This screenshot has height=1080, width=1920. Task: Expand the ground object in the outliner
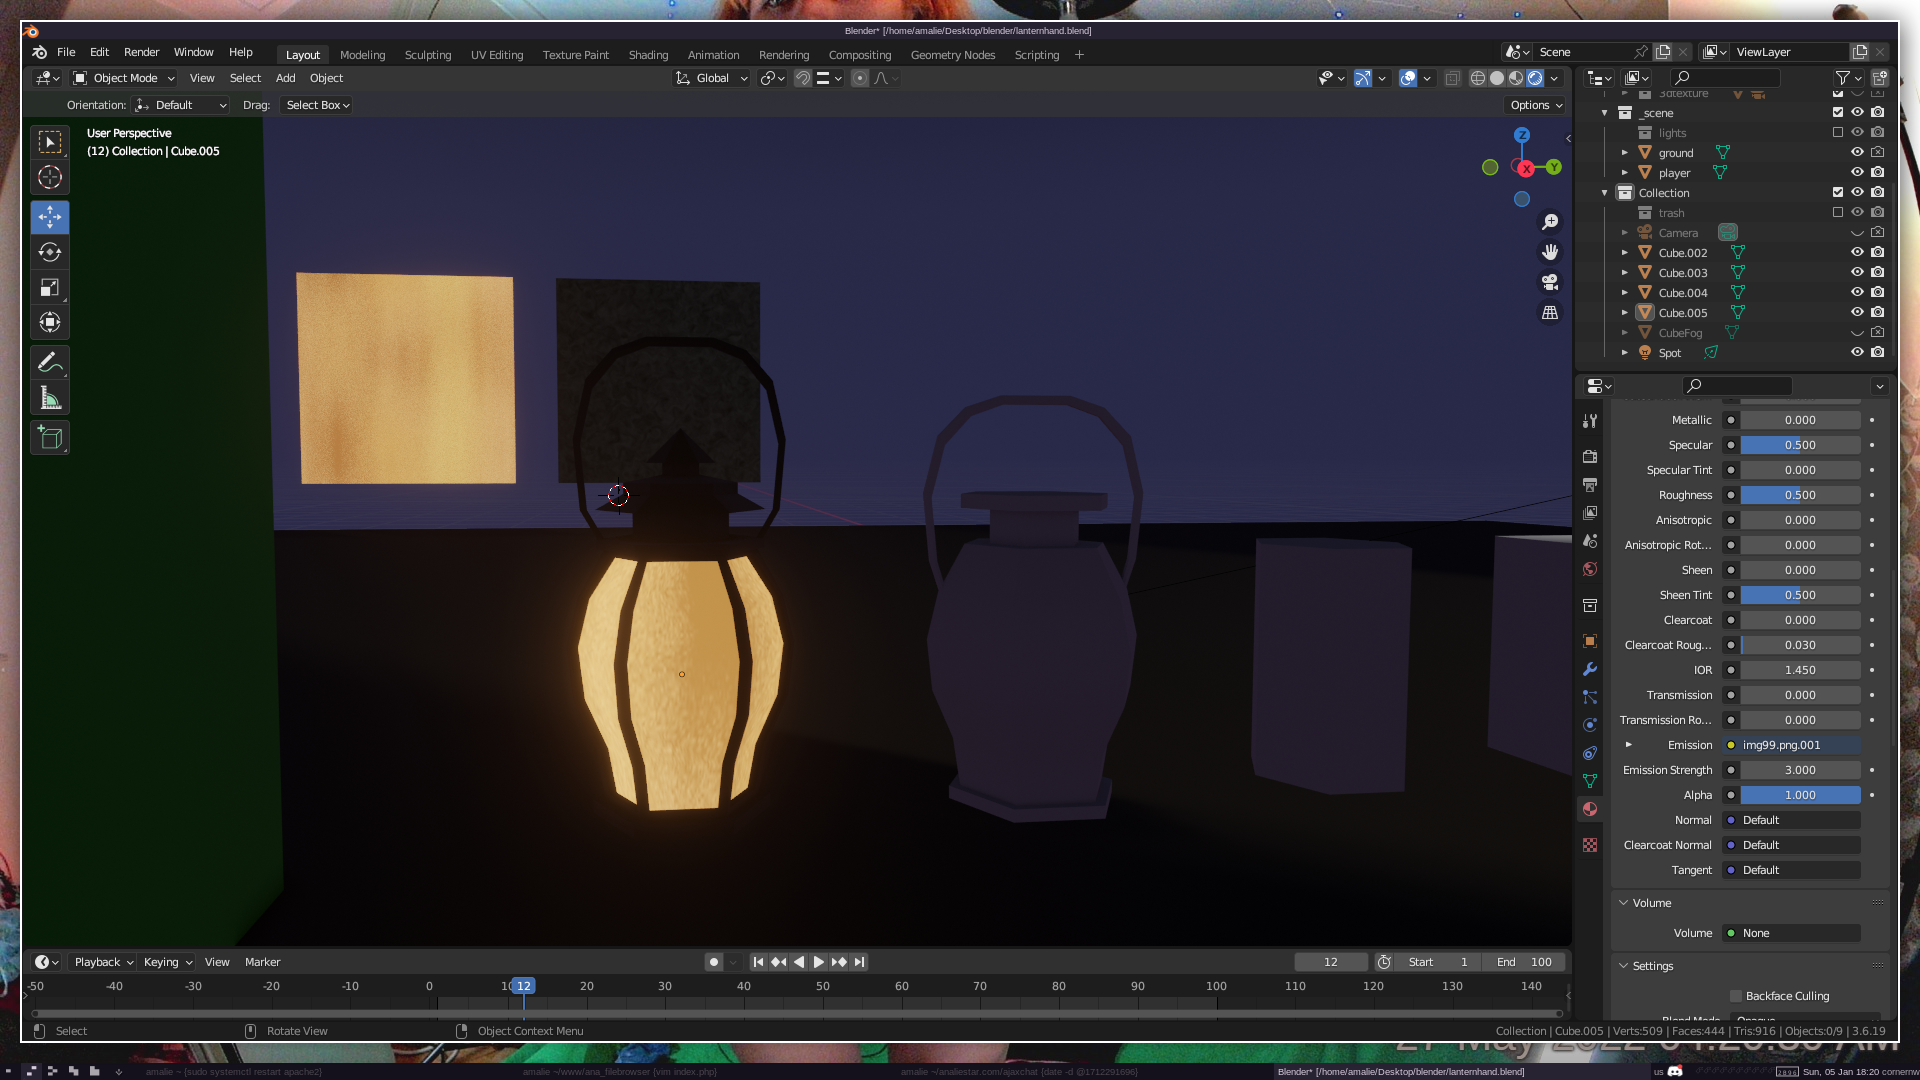pyautogui.click(x=1625, y=153)
